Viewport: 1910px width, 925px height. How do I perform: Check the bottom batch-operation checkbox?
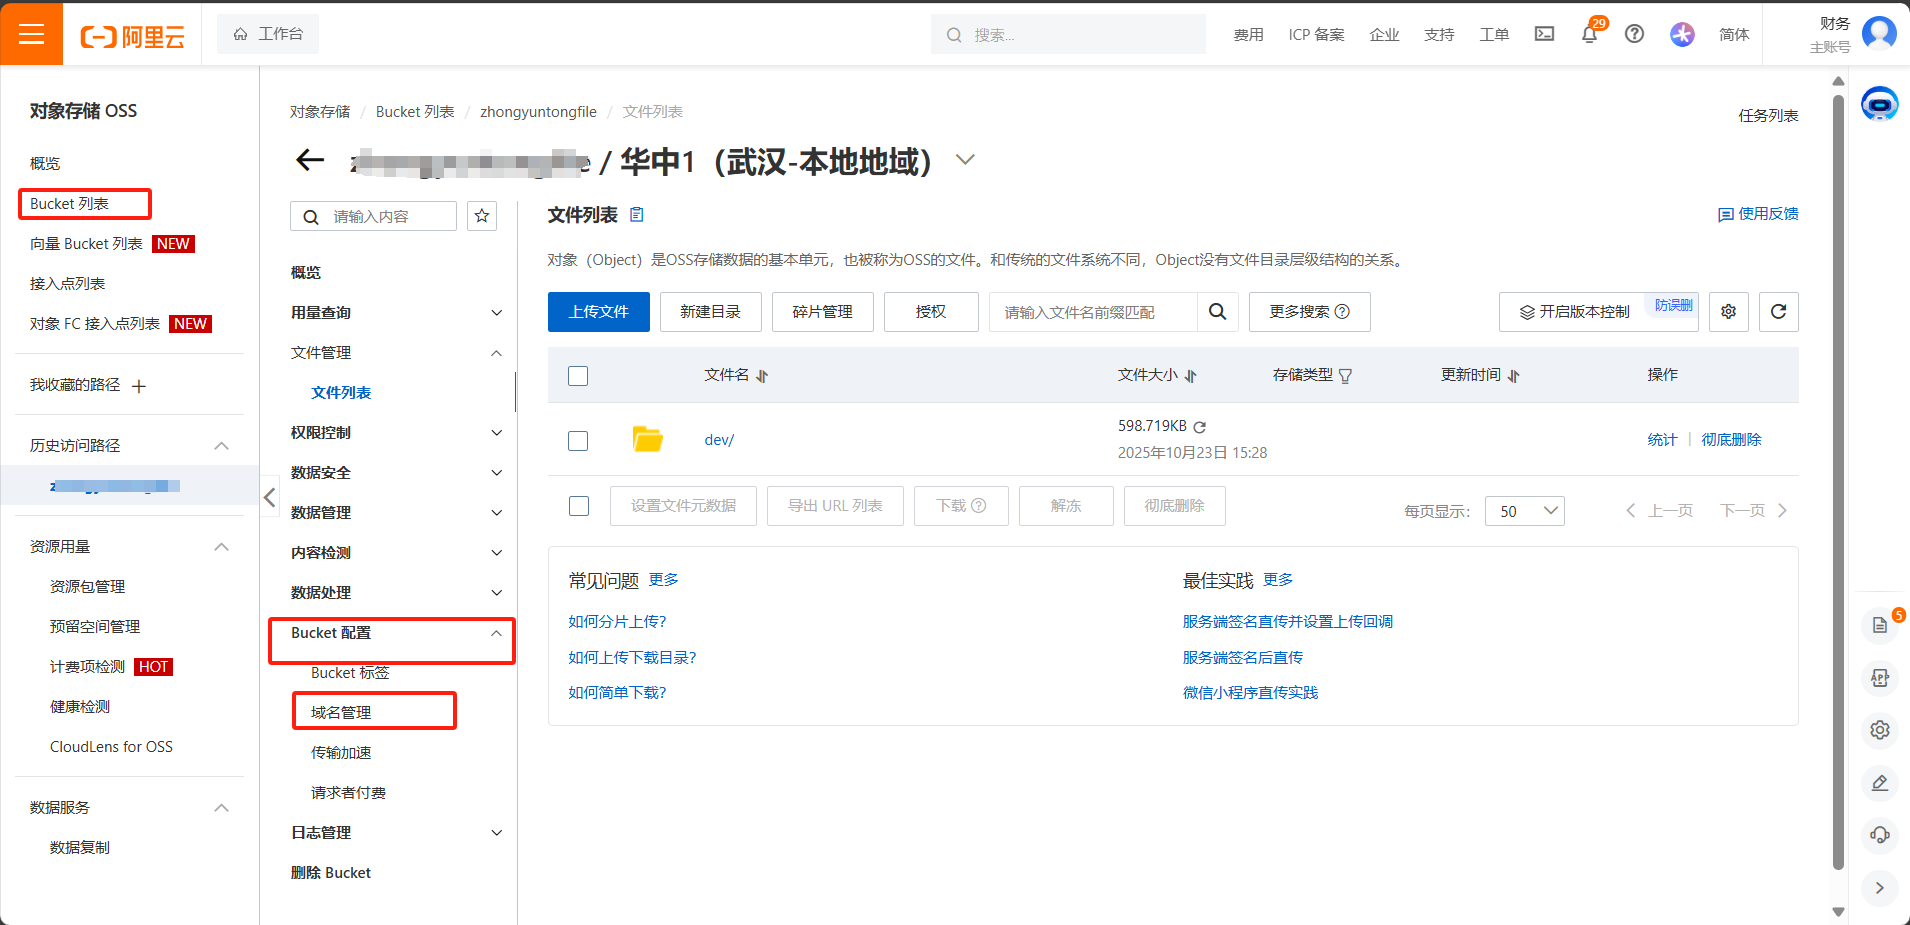click(578, 506)
